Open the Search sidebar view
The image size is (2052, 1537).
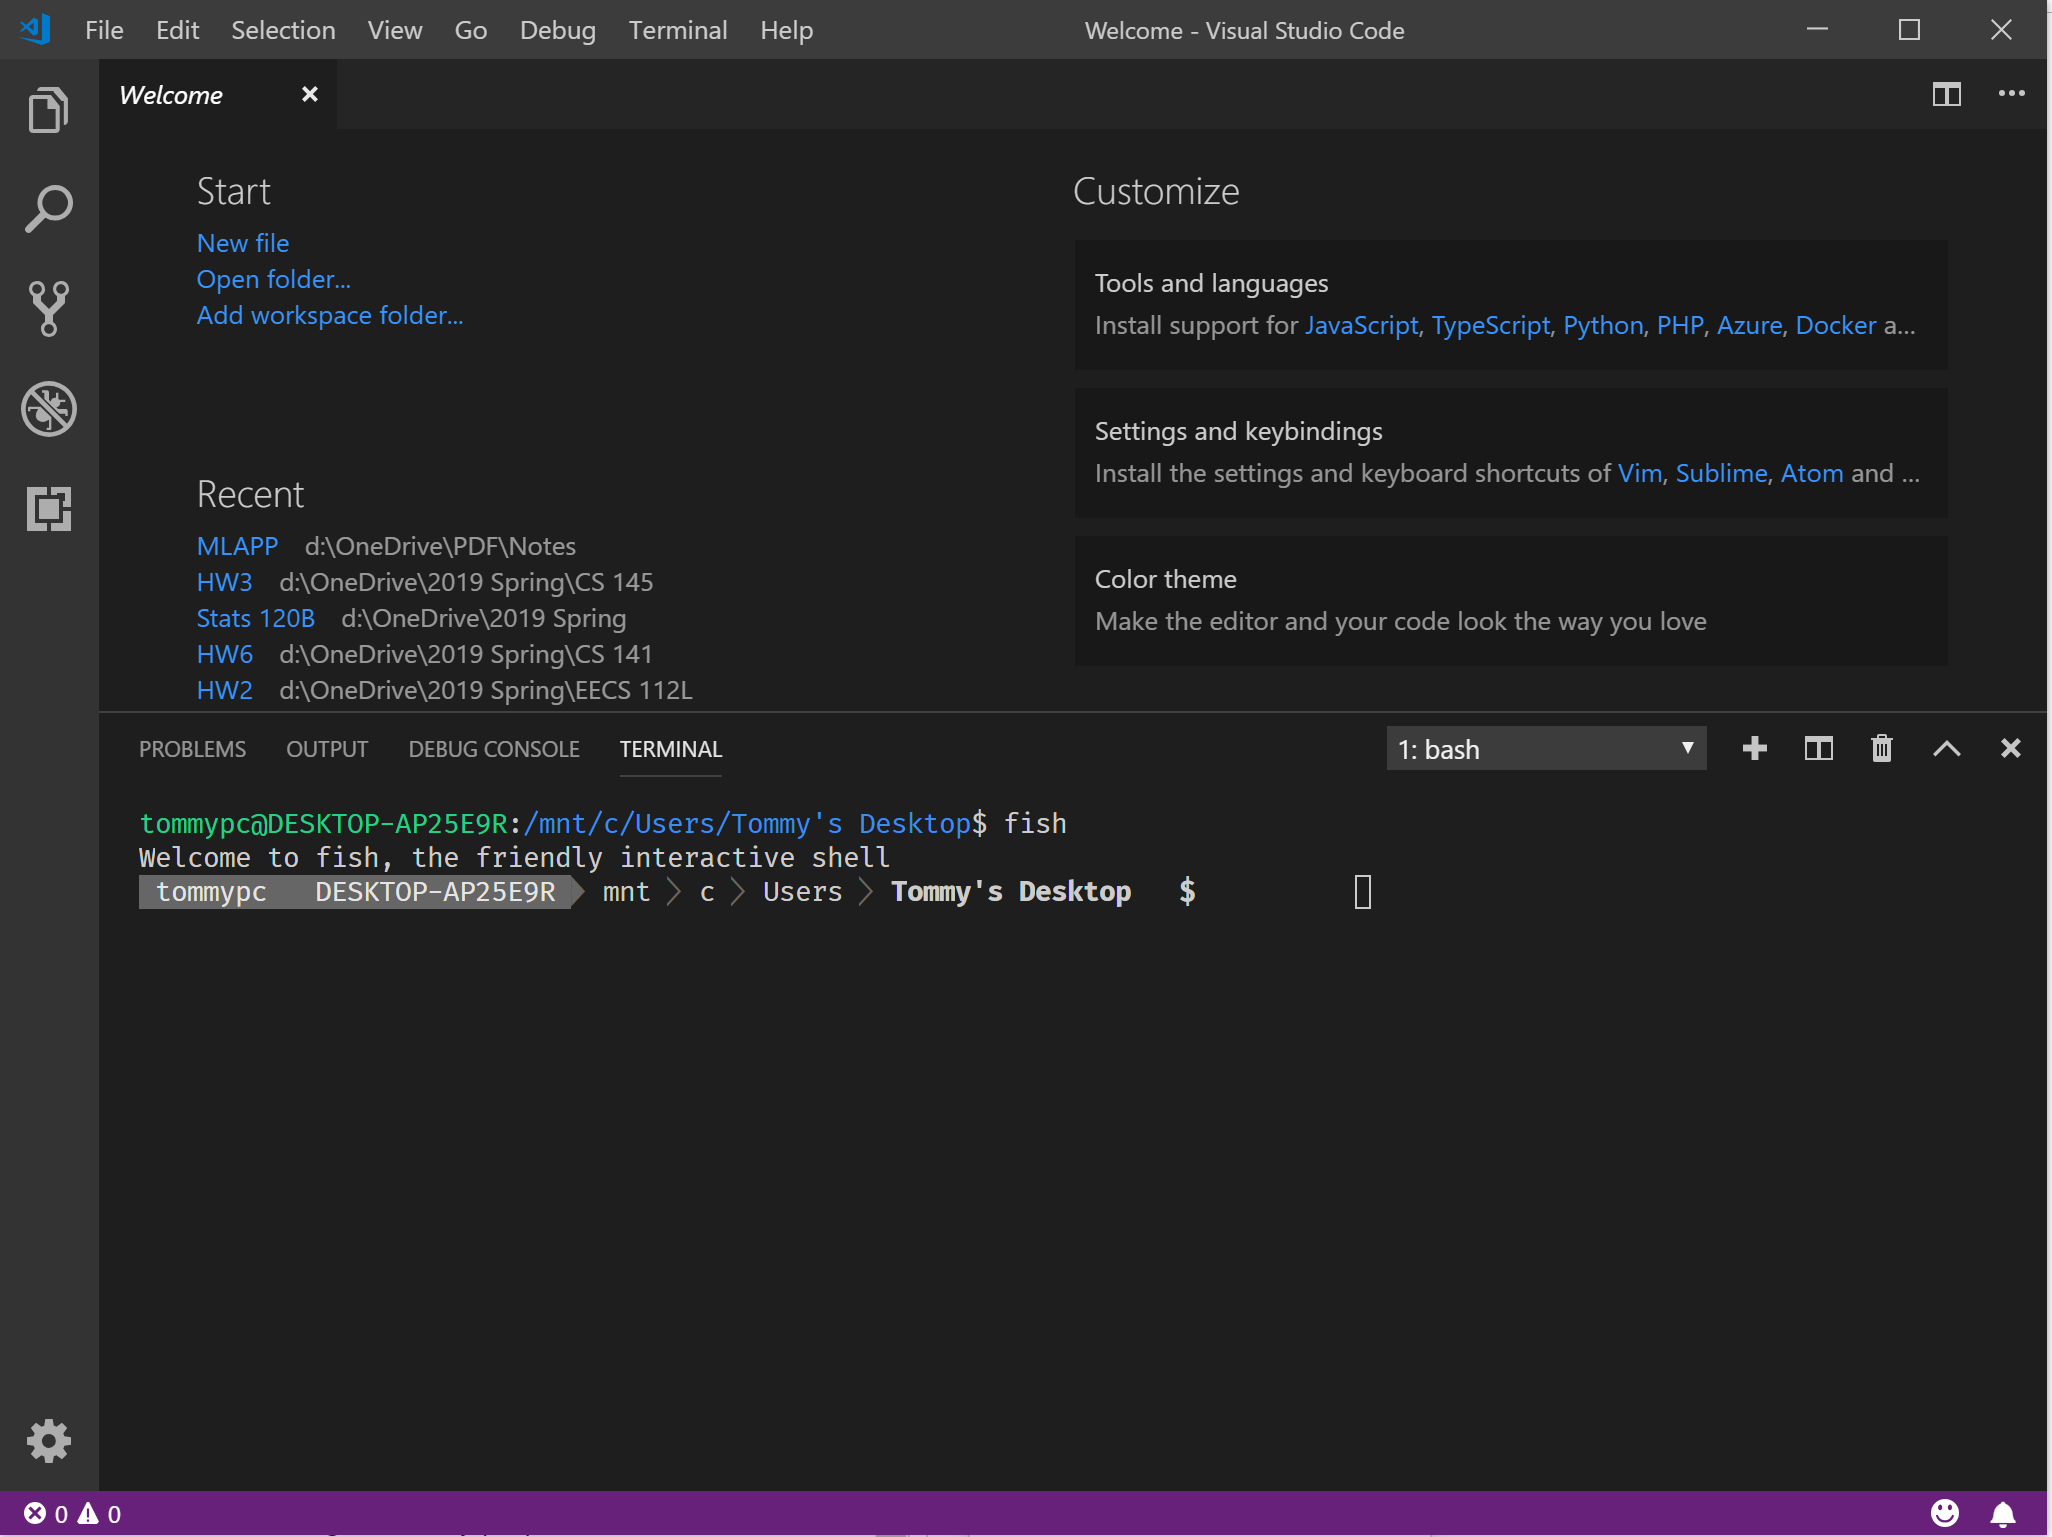click(x=47, y=208)
